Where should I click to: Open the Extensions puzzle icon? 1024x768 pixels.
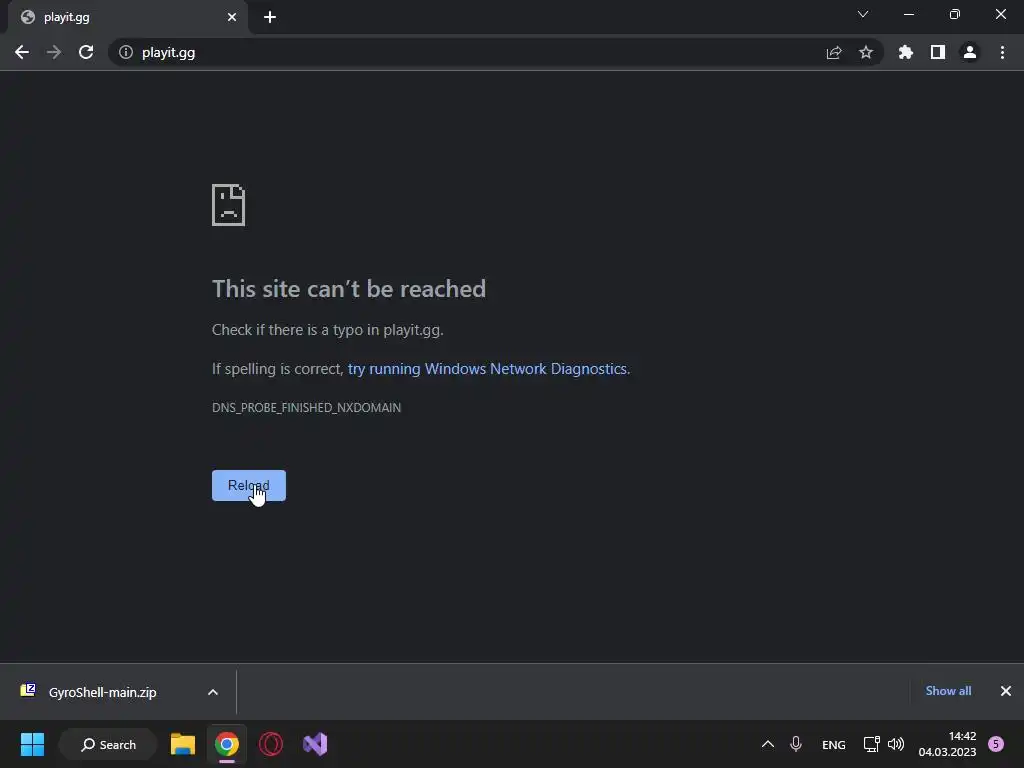coord(906,52)
